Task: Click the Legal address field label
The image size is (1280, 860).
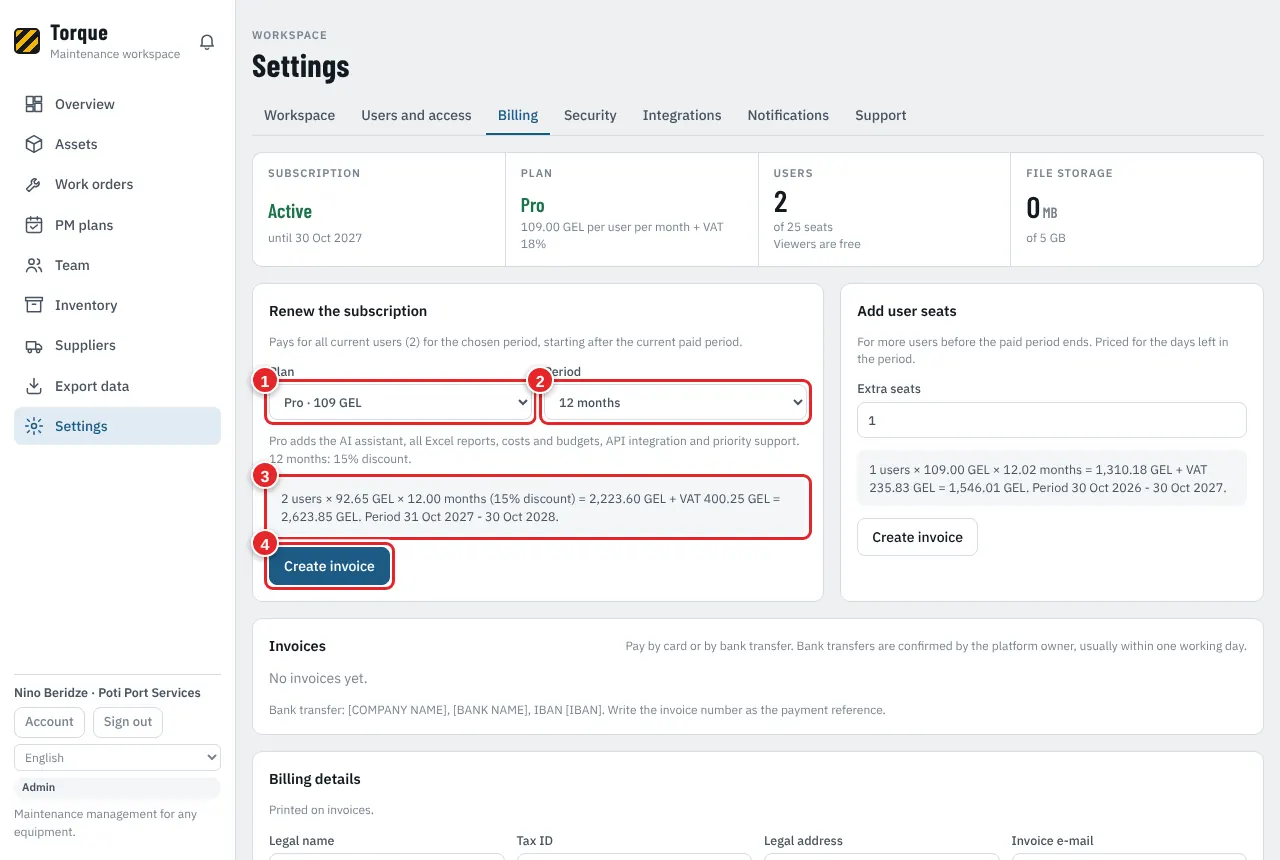Action: tap(803, 841)
